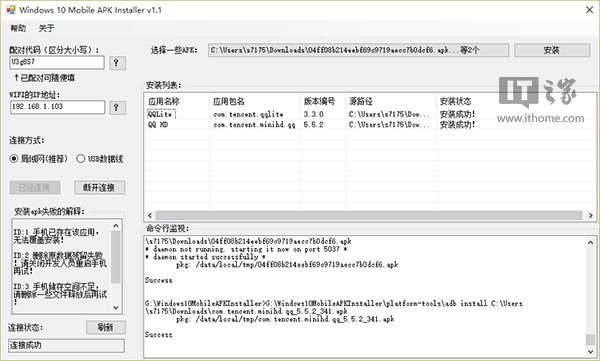Image resolution: width=600 pixels, height=361 pixels.
Task: Click the daemon started successfully line
Action: 205,257
